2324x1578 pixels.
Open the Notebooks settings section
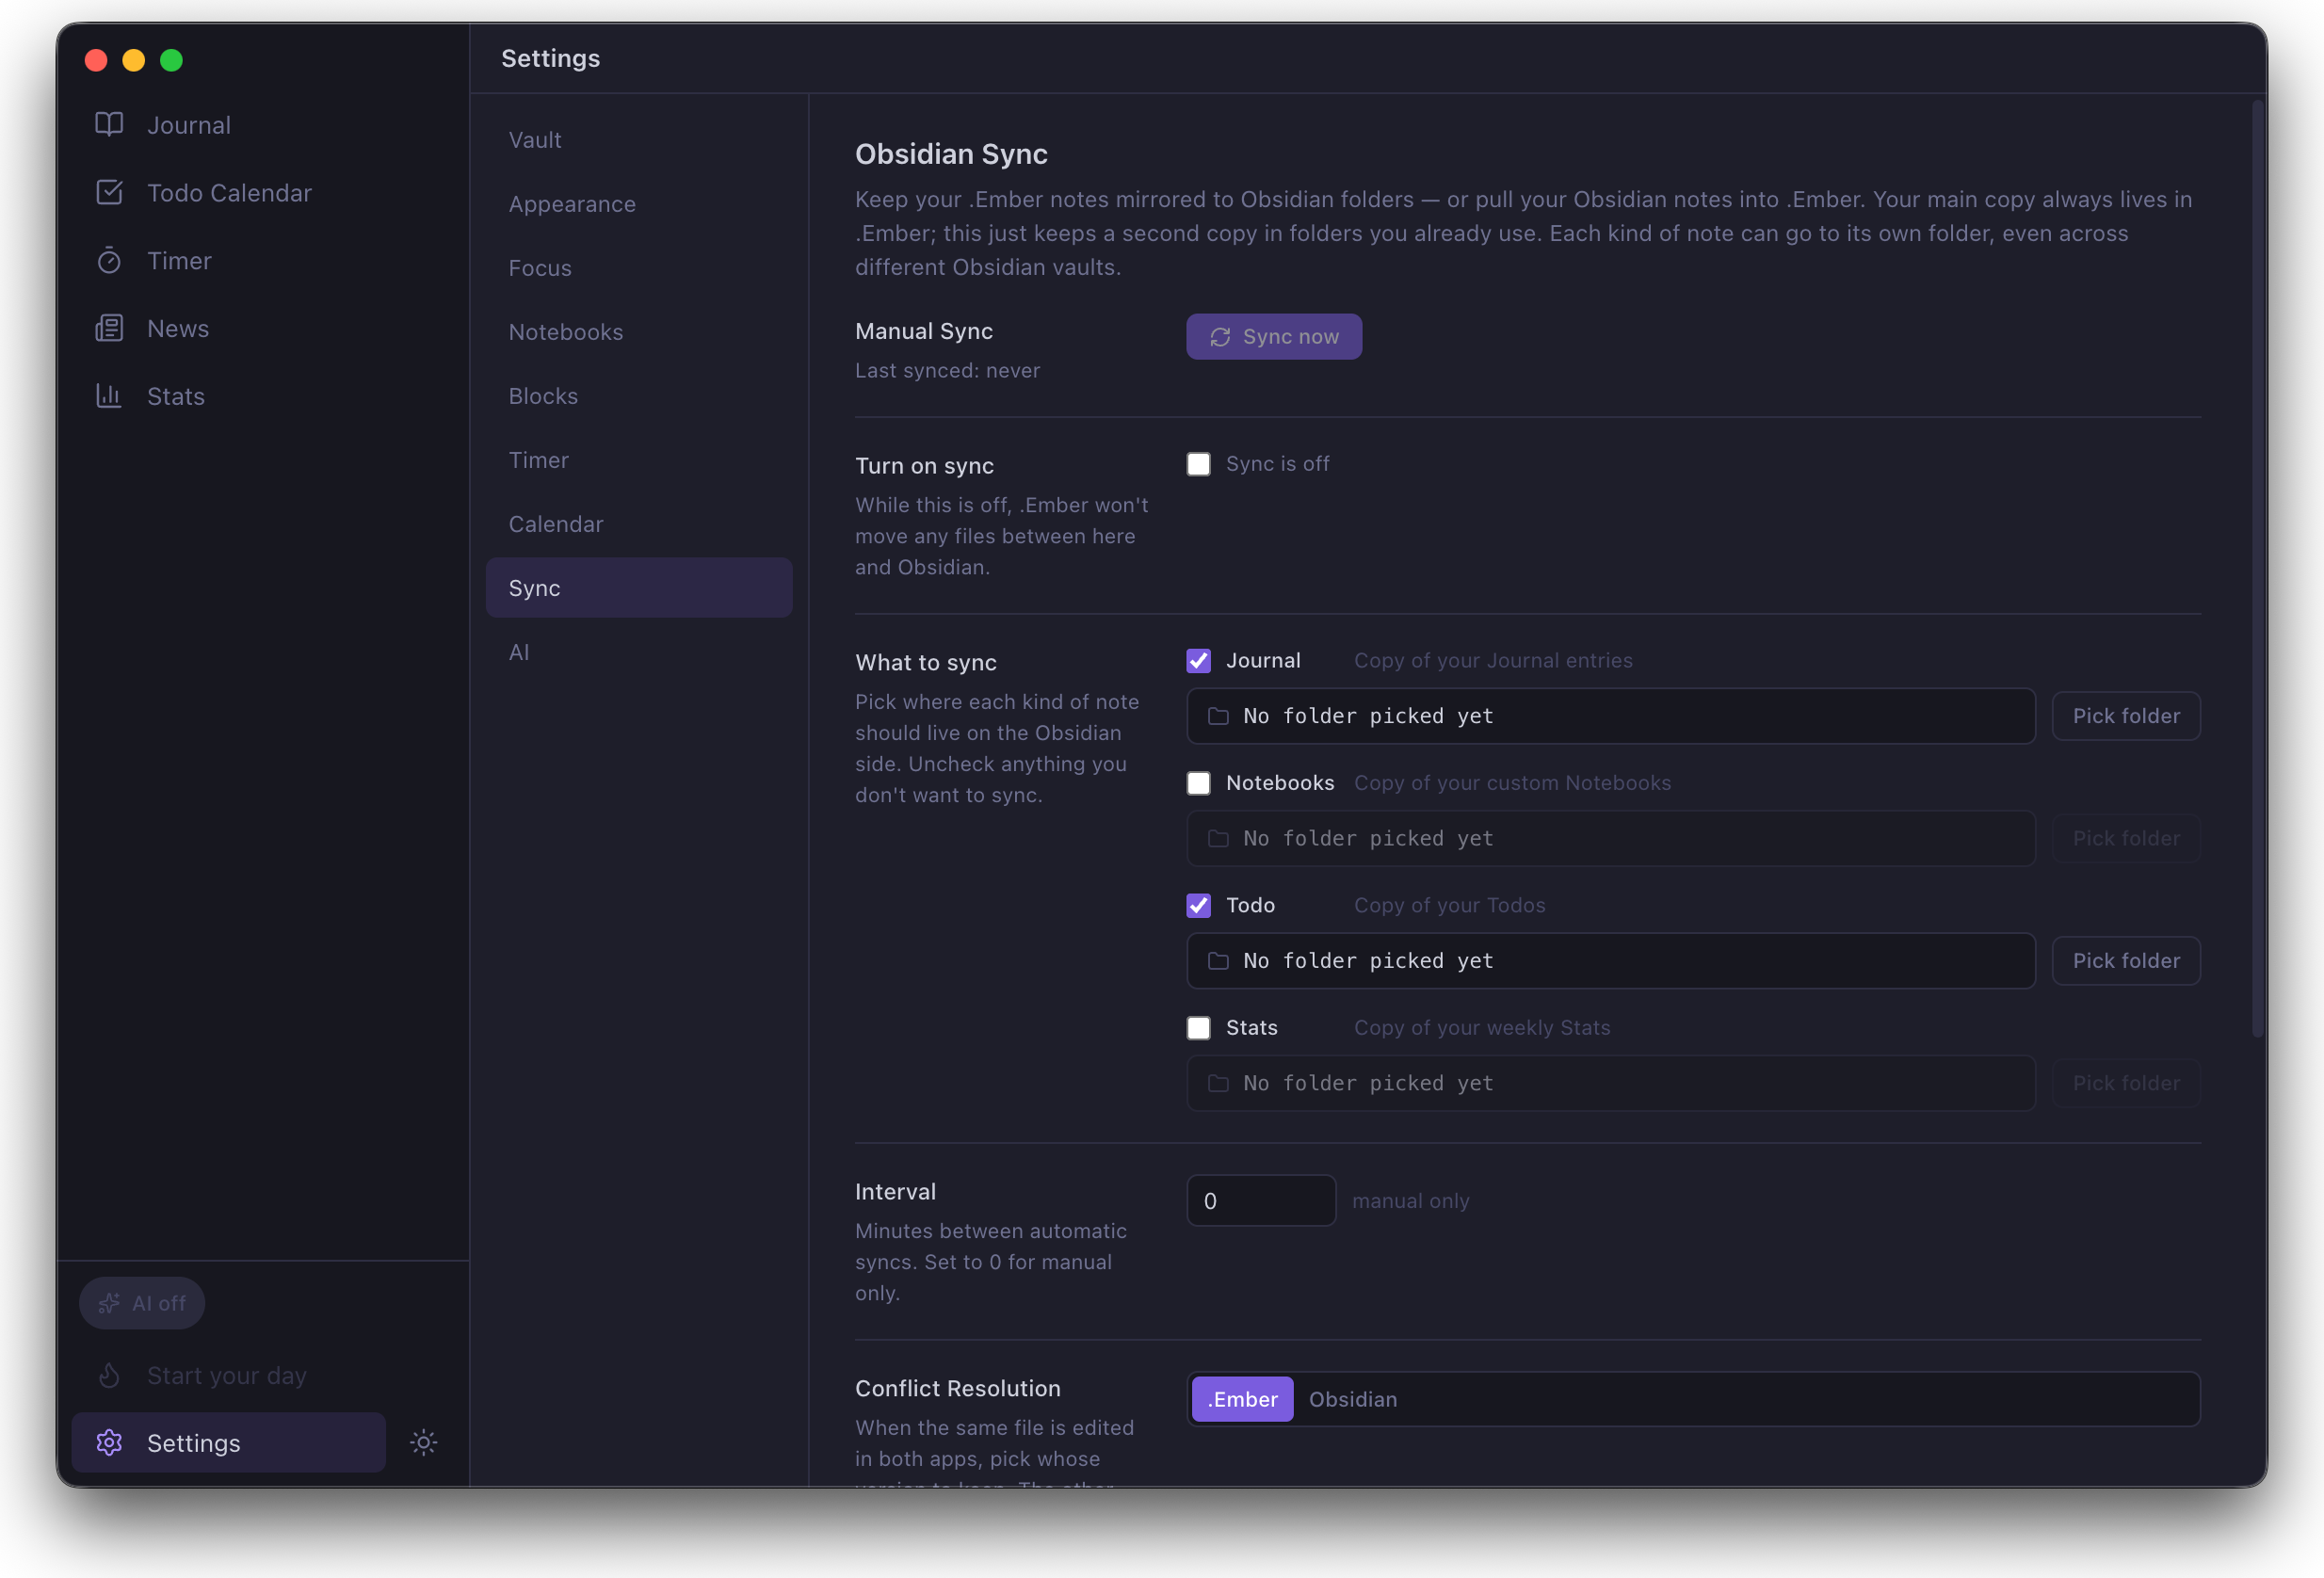click(x=639, y=332)
